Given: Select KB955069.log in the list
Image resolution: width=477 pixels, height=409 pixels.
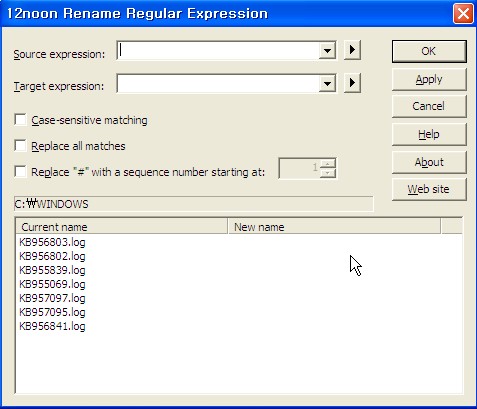Looking at the screenshot, I should tap(52, 284).
